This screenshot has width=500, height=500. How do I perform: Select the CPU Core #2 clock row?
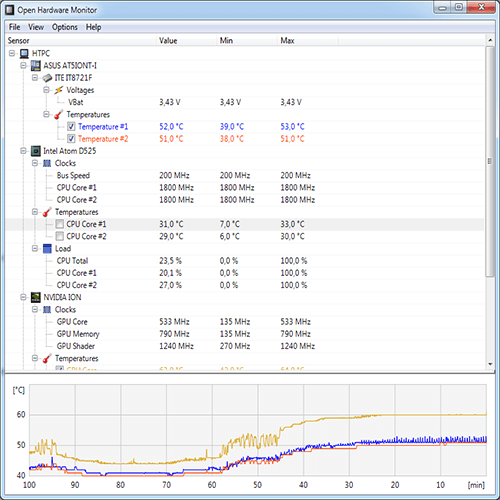[245, 200]
